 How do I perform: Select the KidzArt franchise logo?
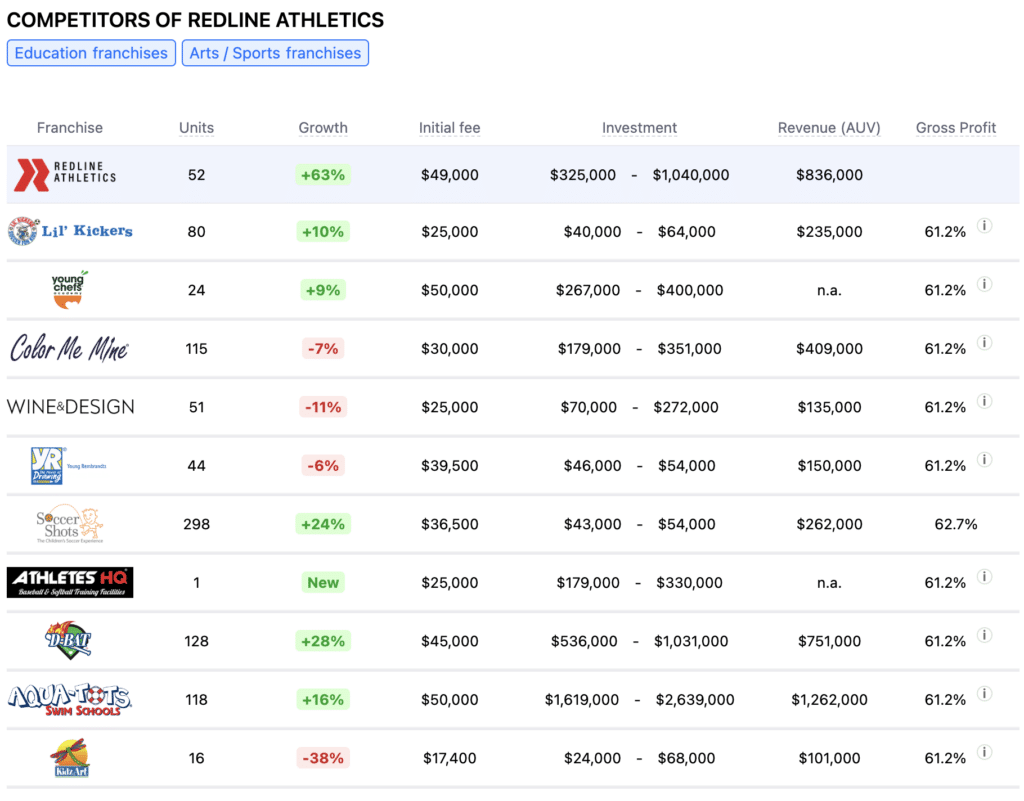tap(70, 758)
